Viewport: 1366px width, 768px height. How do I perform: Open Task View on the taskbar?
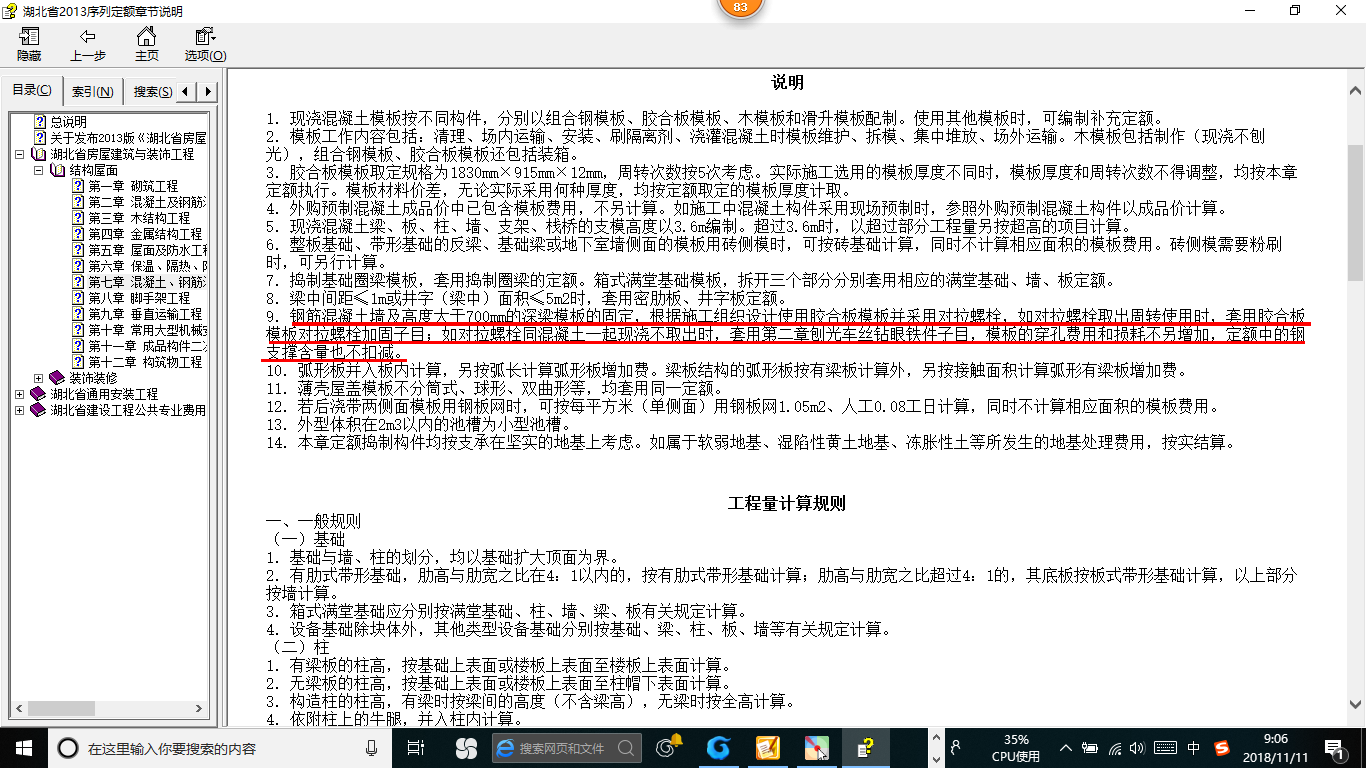[416, 747]
